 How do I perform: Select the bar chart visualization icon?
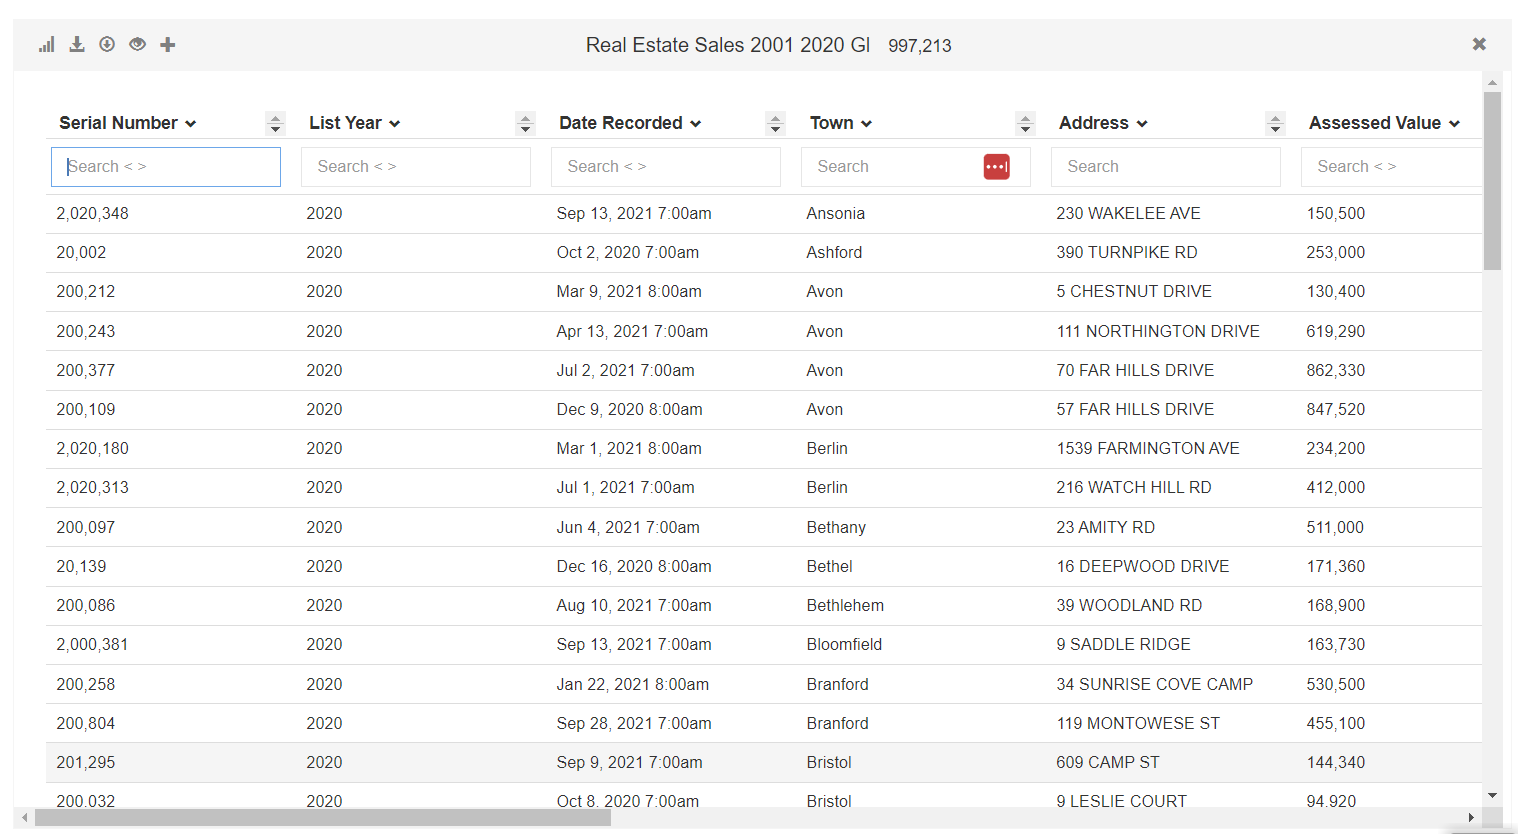pos(46,44)
